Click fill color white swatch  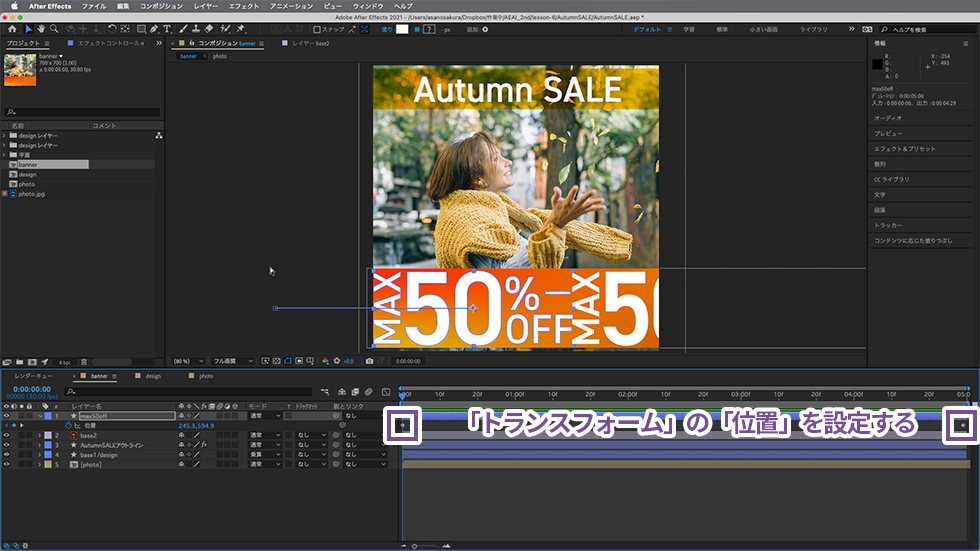402,29
